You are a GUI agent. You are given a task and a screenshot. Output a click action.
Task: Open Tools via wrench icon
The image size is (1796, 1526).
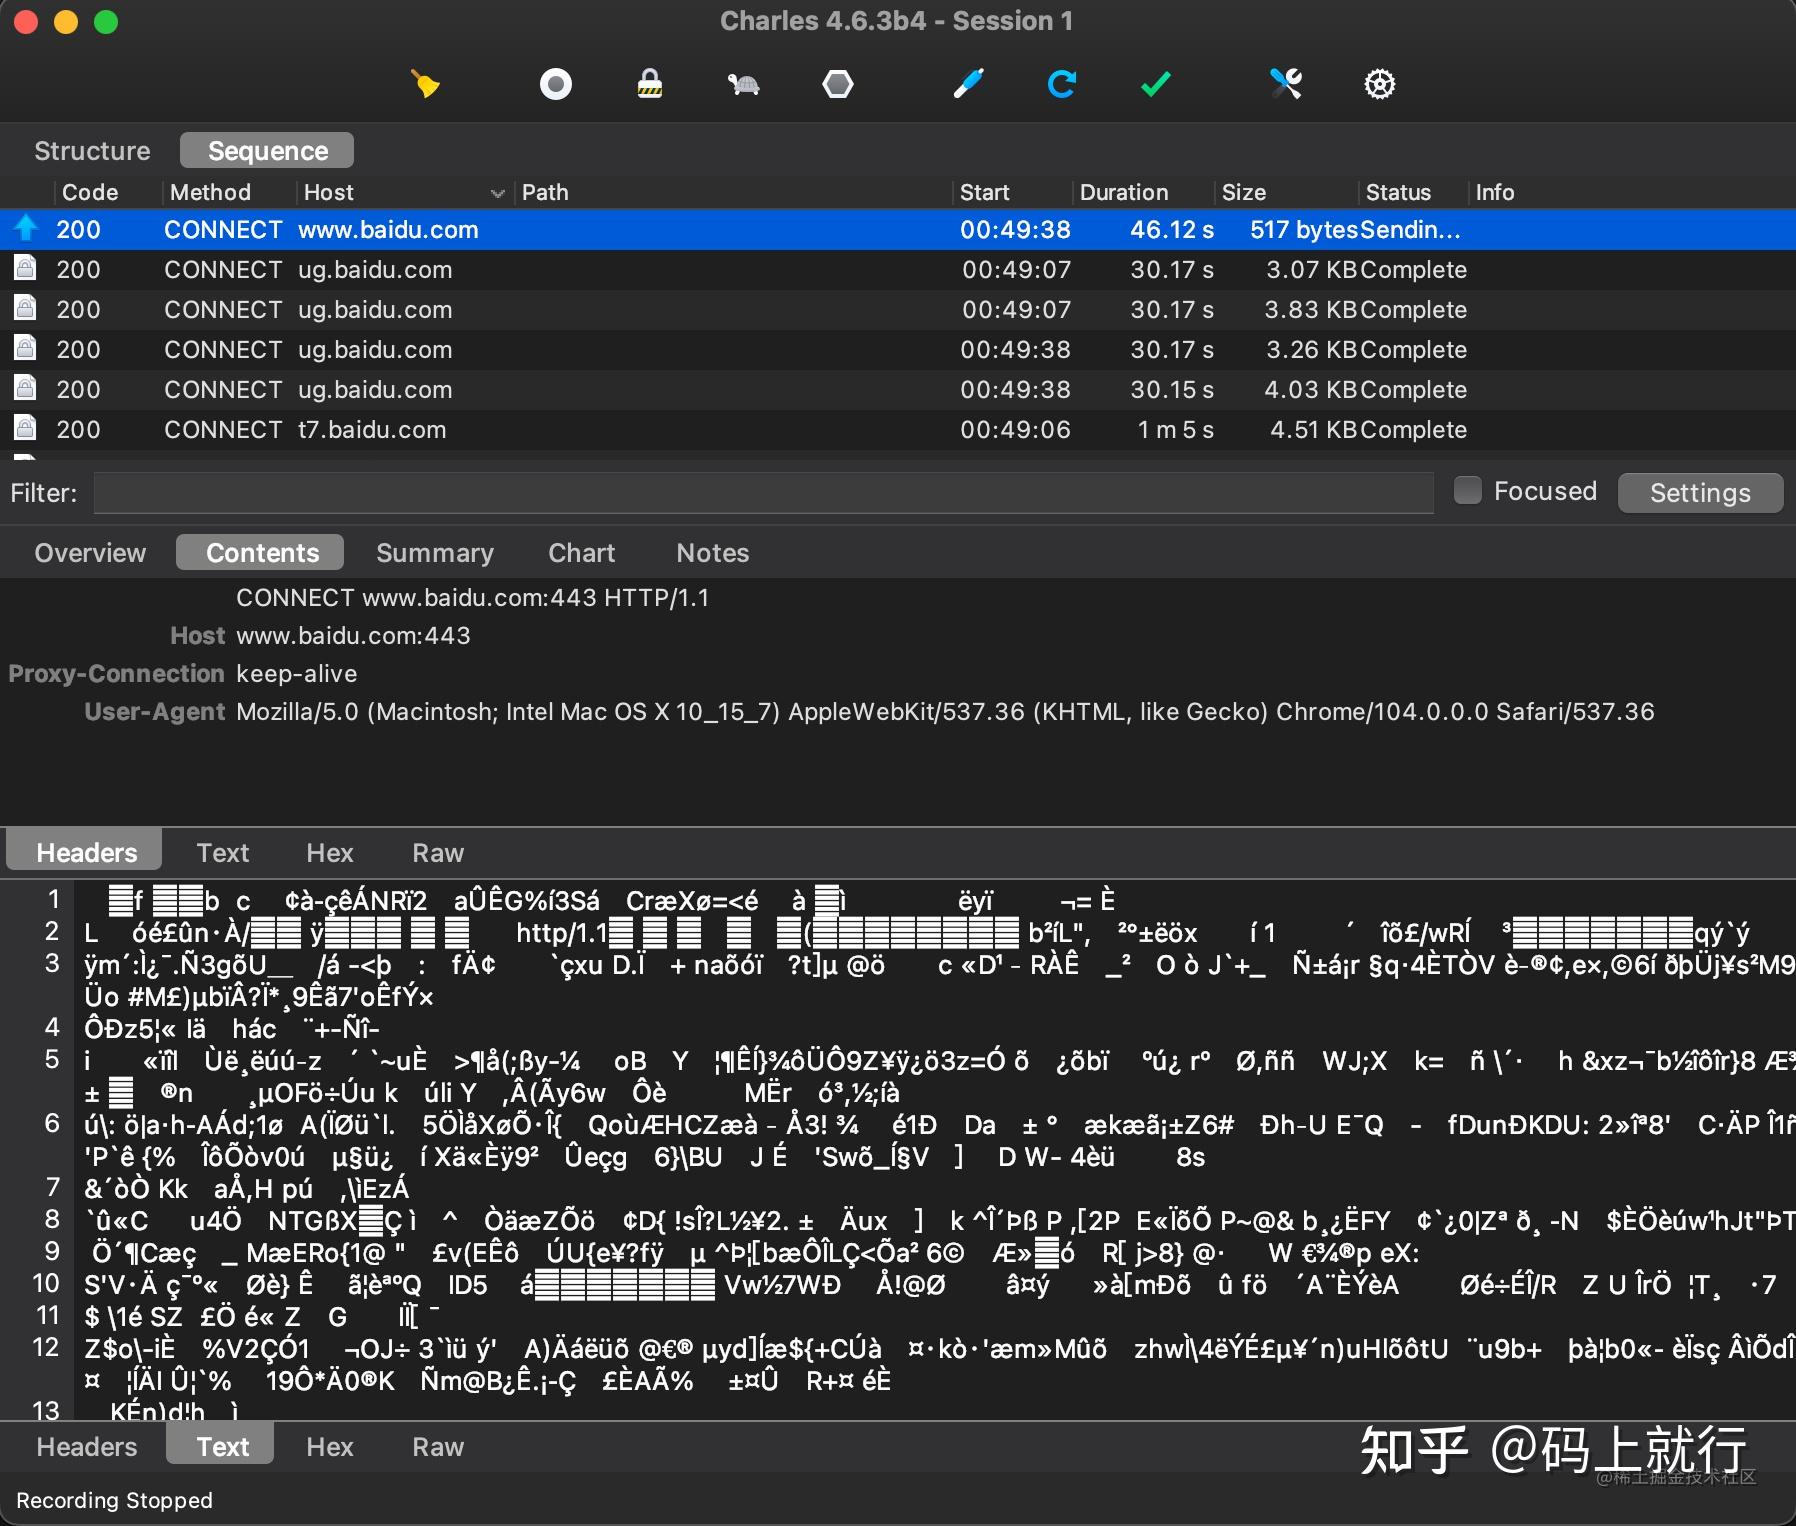point(1285,84)
